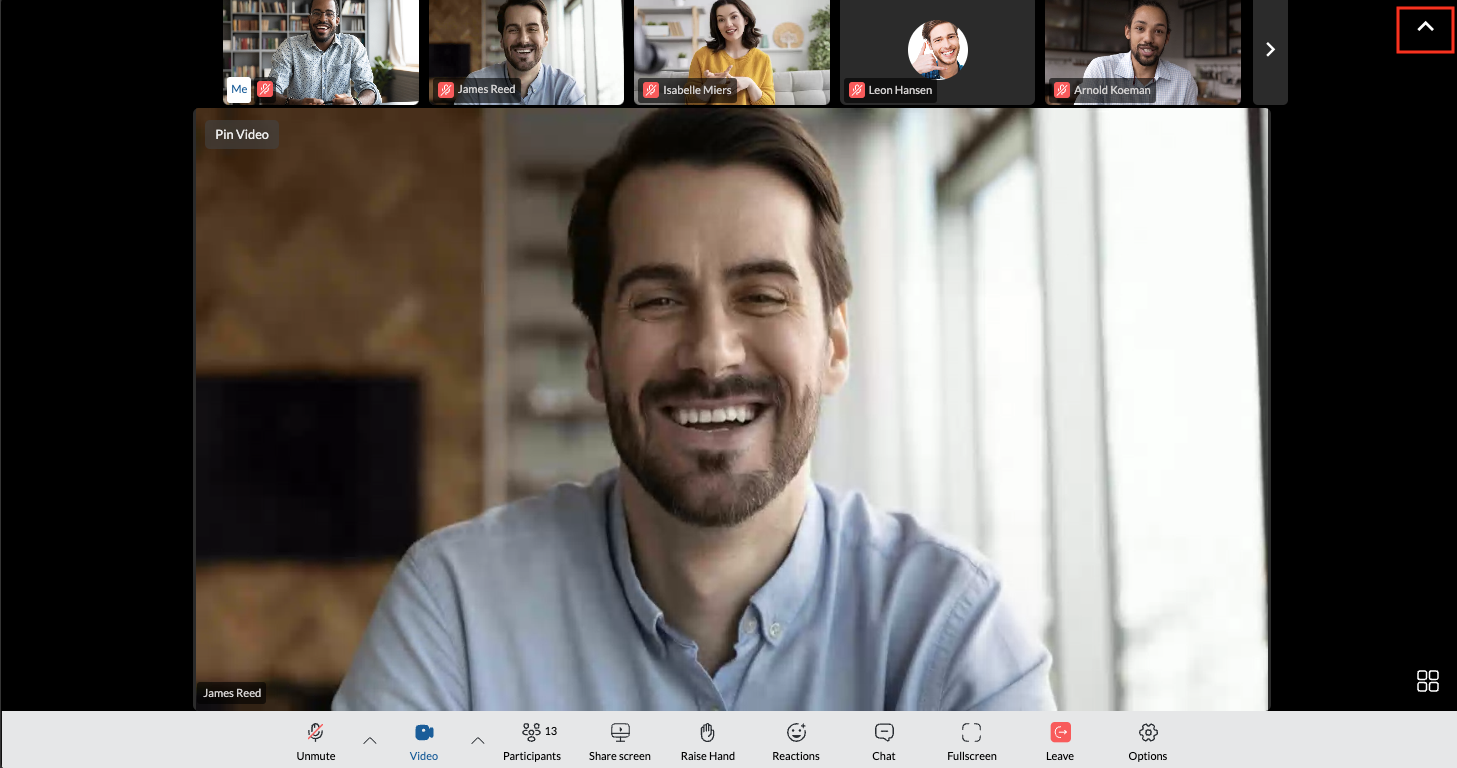The height and width of the screenshot is (768, 1457).
Task: Select James Reed's video thumbnail
Action: (x=526, y=50)
